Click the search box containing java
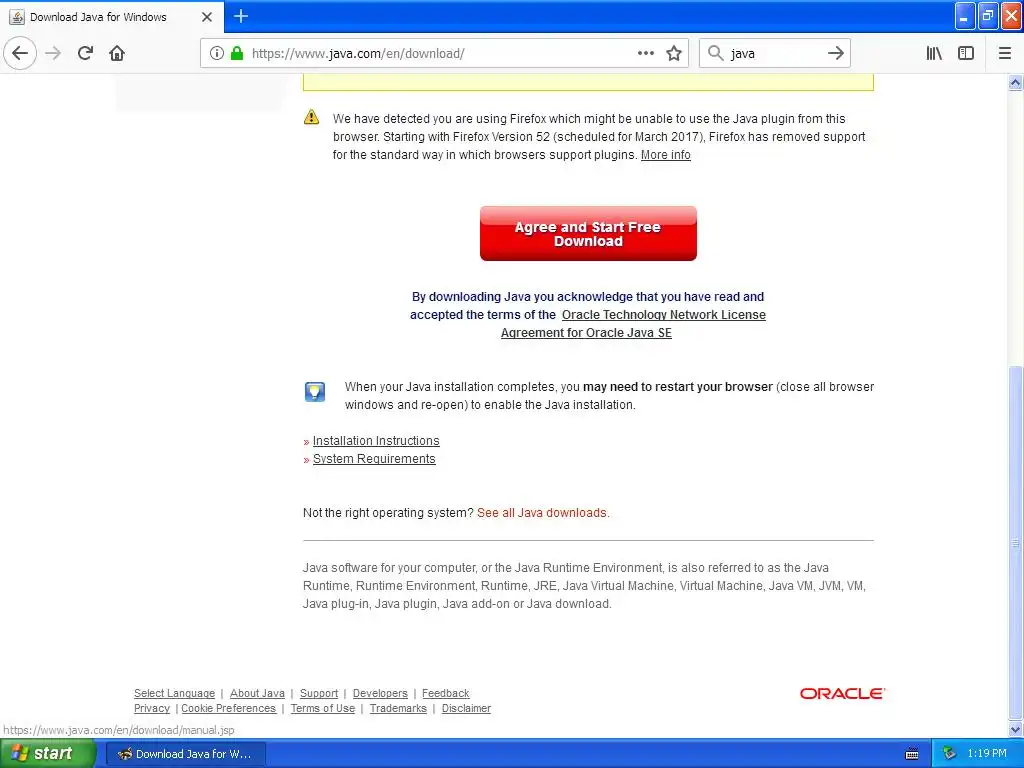This screenshot has width=1024, height=768. (x=775, y=54)
